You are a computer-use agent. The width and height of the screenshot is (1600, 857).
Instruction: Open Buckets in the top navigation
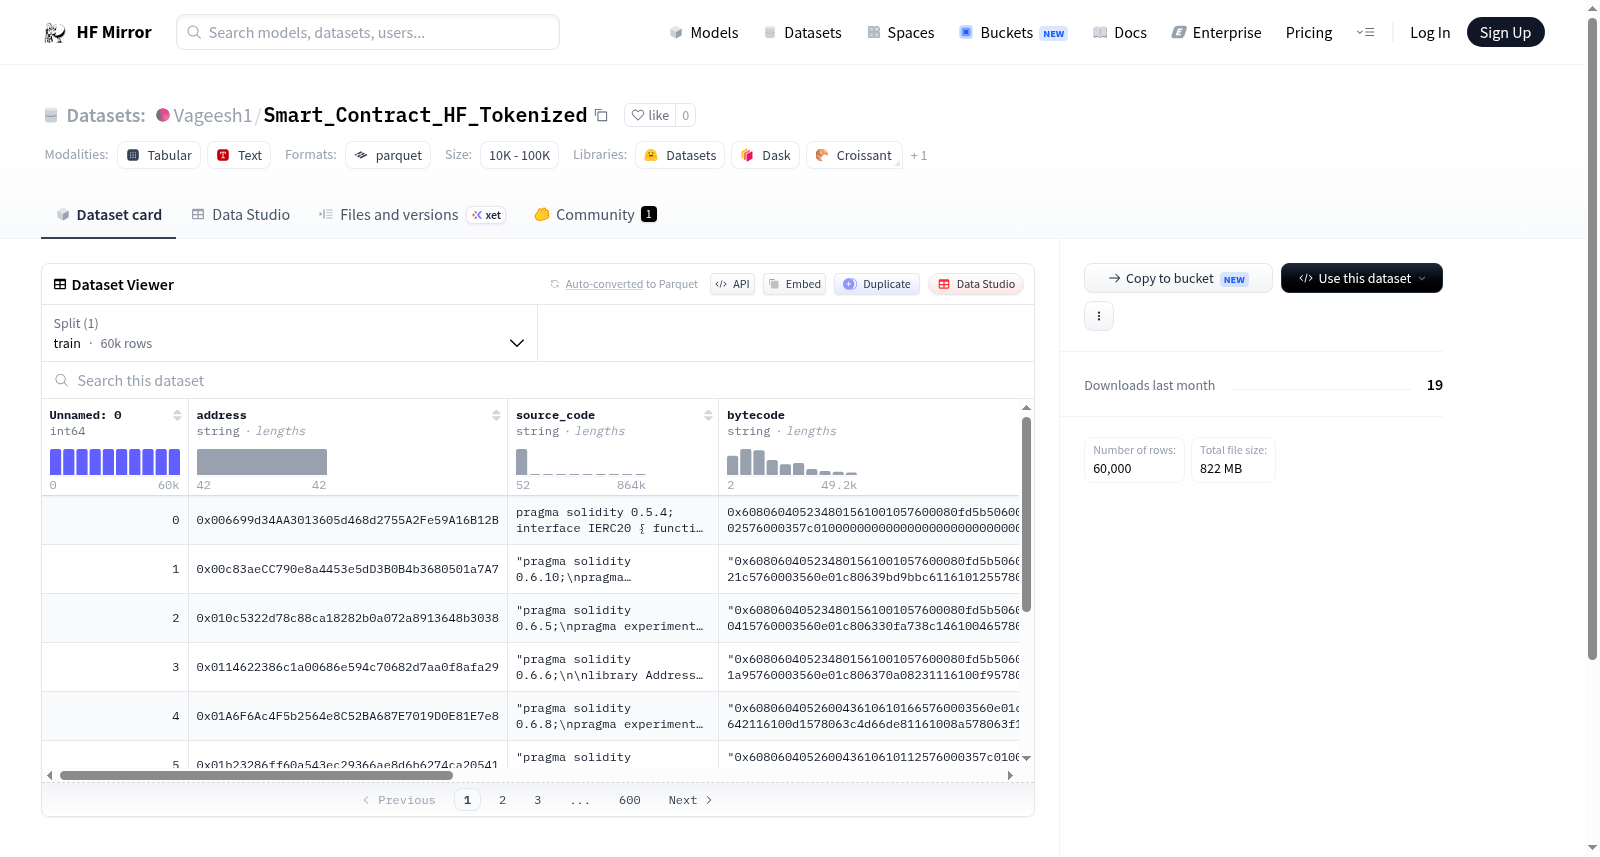pos(1013,33)
